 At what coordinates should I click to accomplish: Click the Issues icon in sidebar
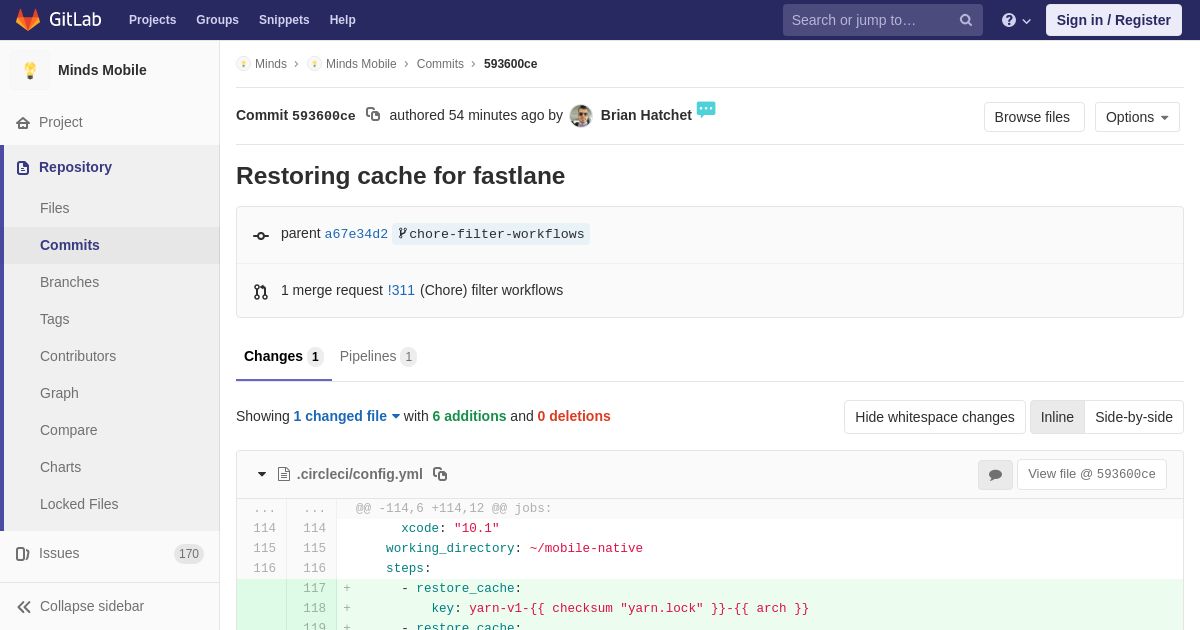tap(23, 554)
